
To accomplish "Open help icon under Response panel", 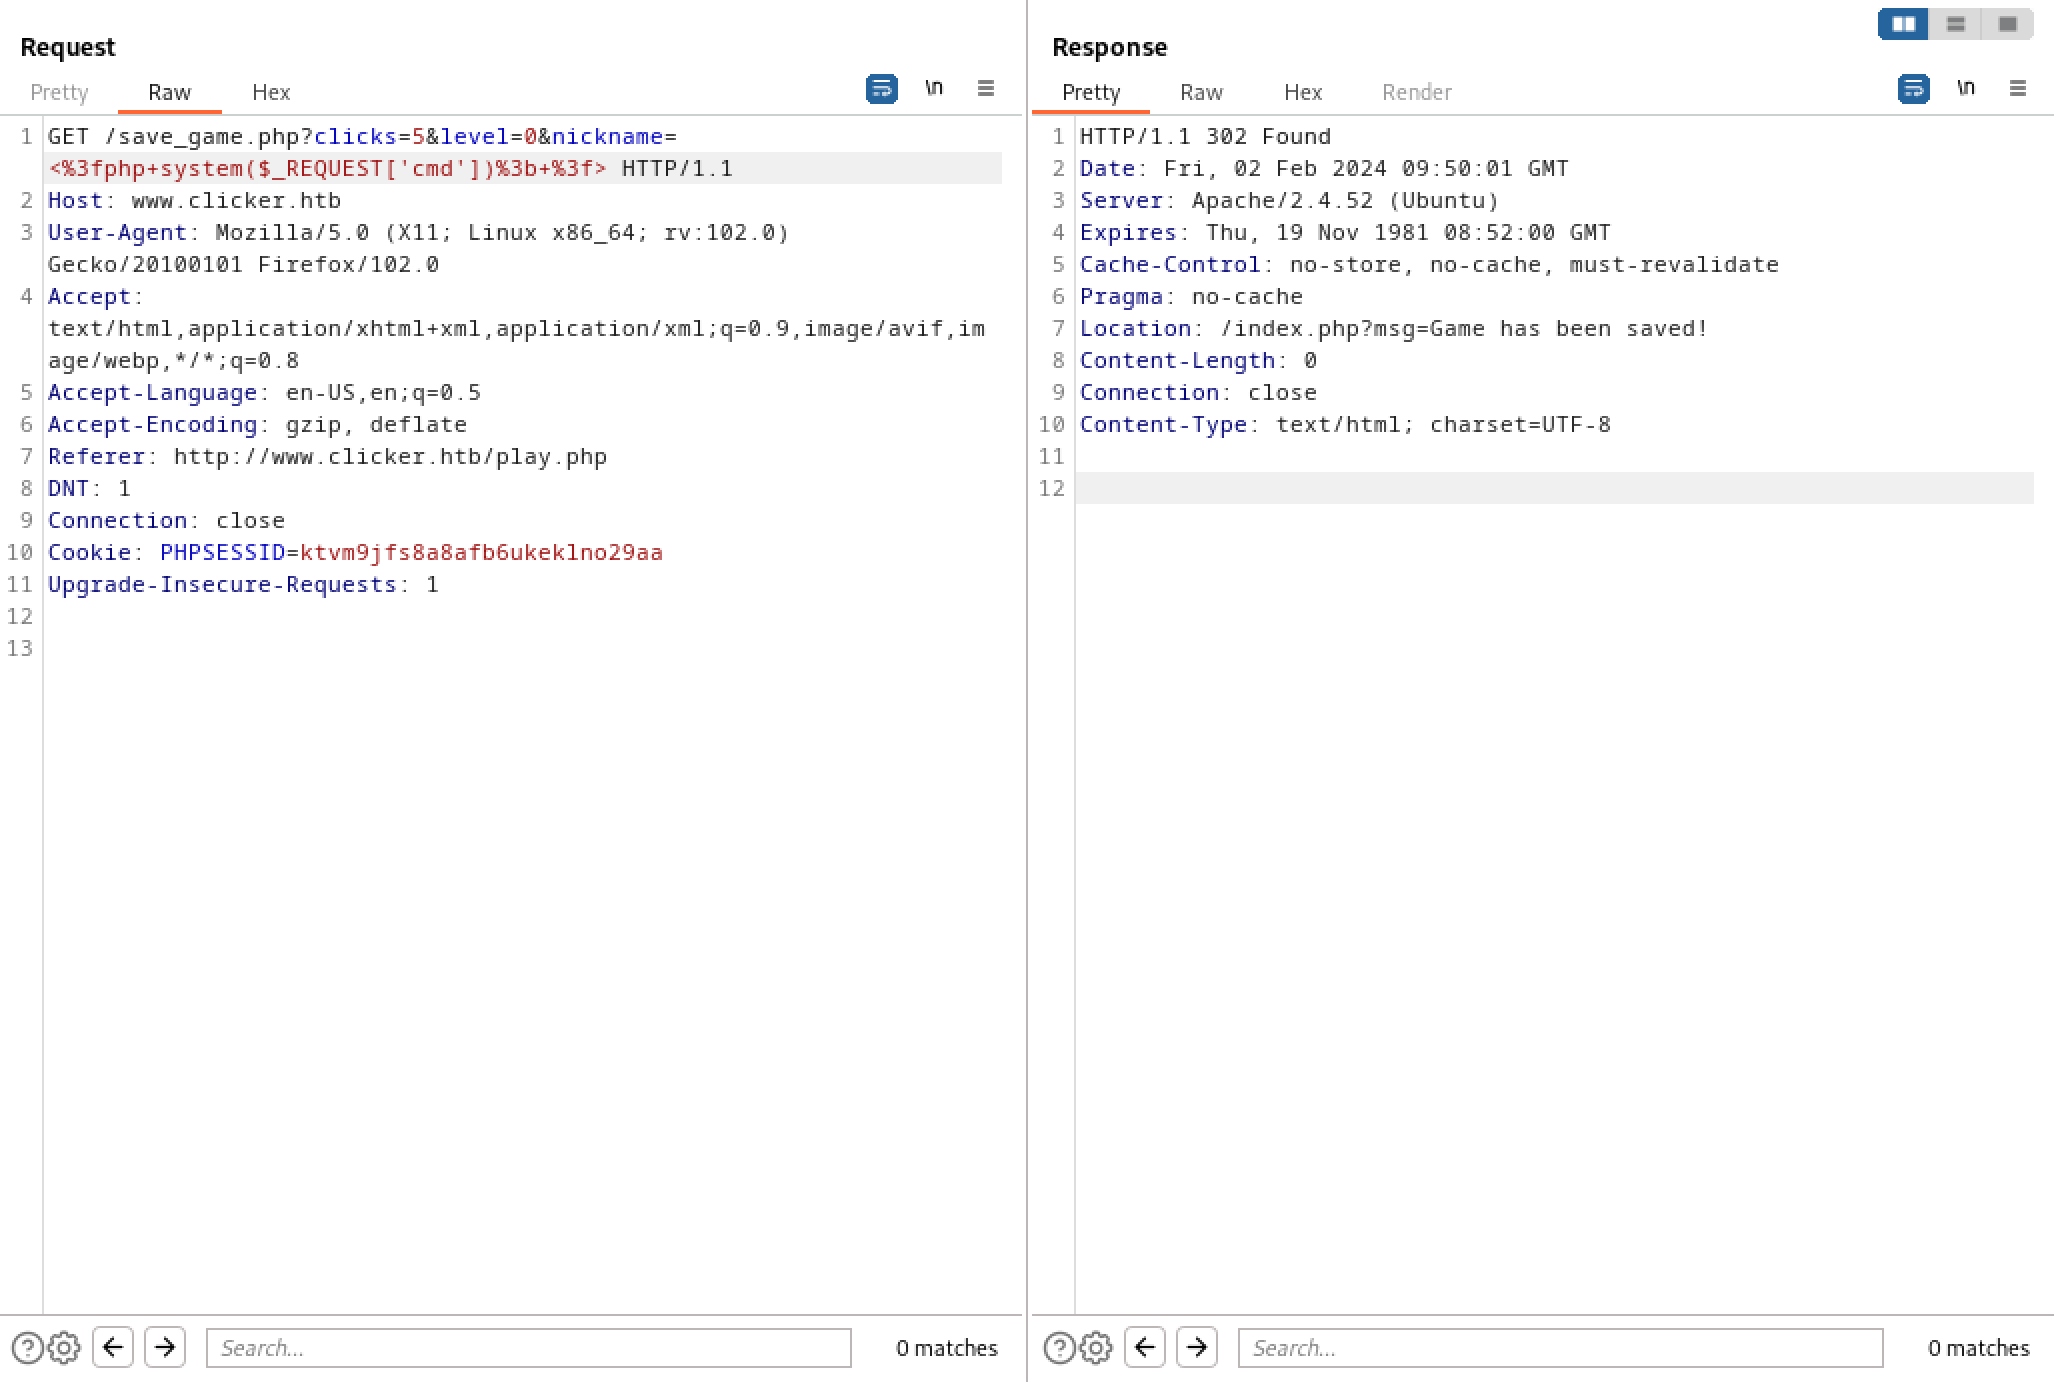I will click(x=1060, y=1348).
